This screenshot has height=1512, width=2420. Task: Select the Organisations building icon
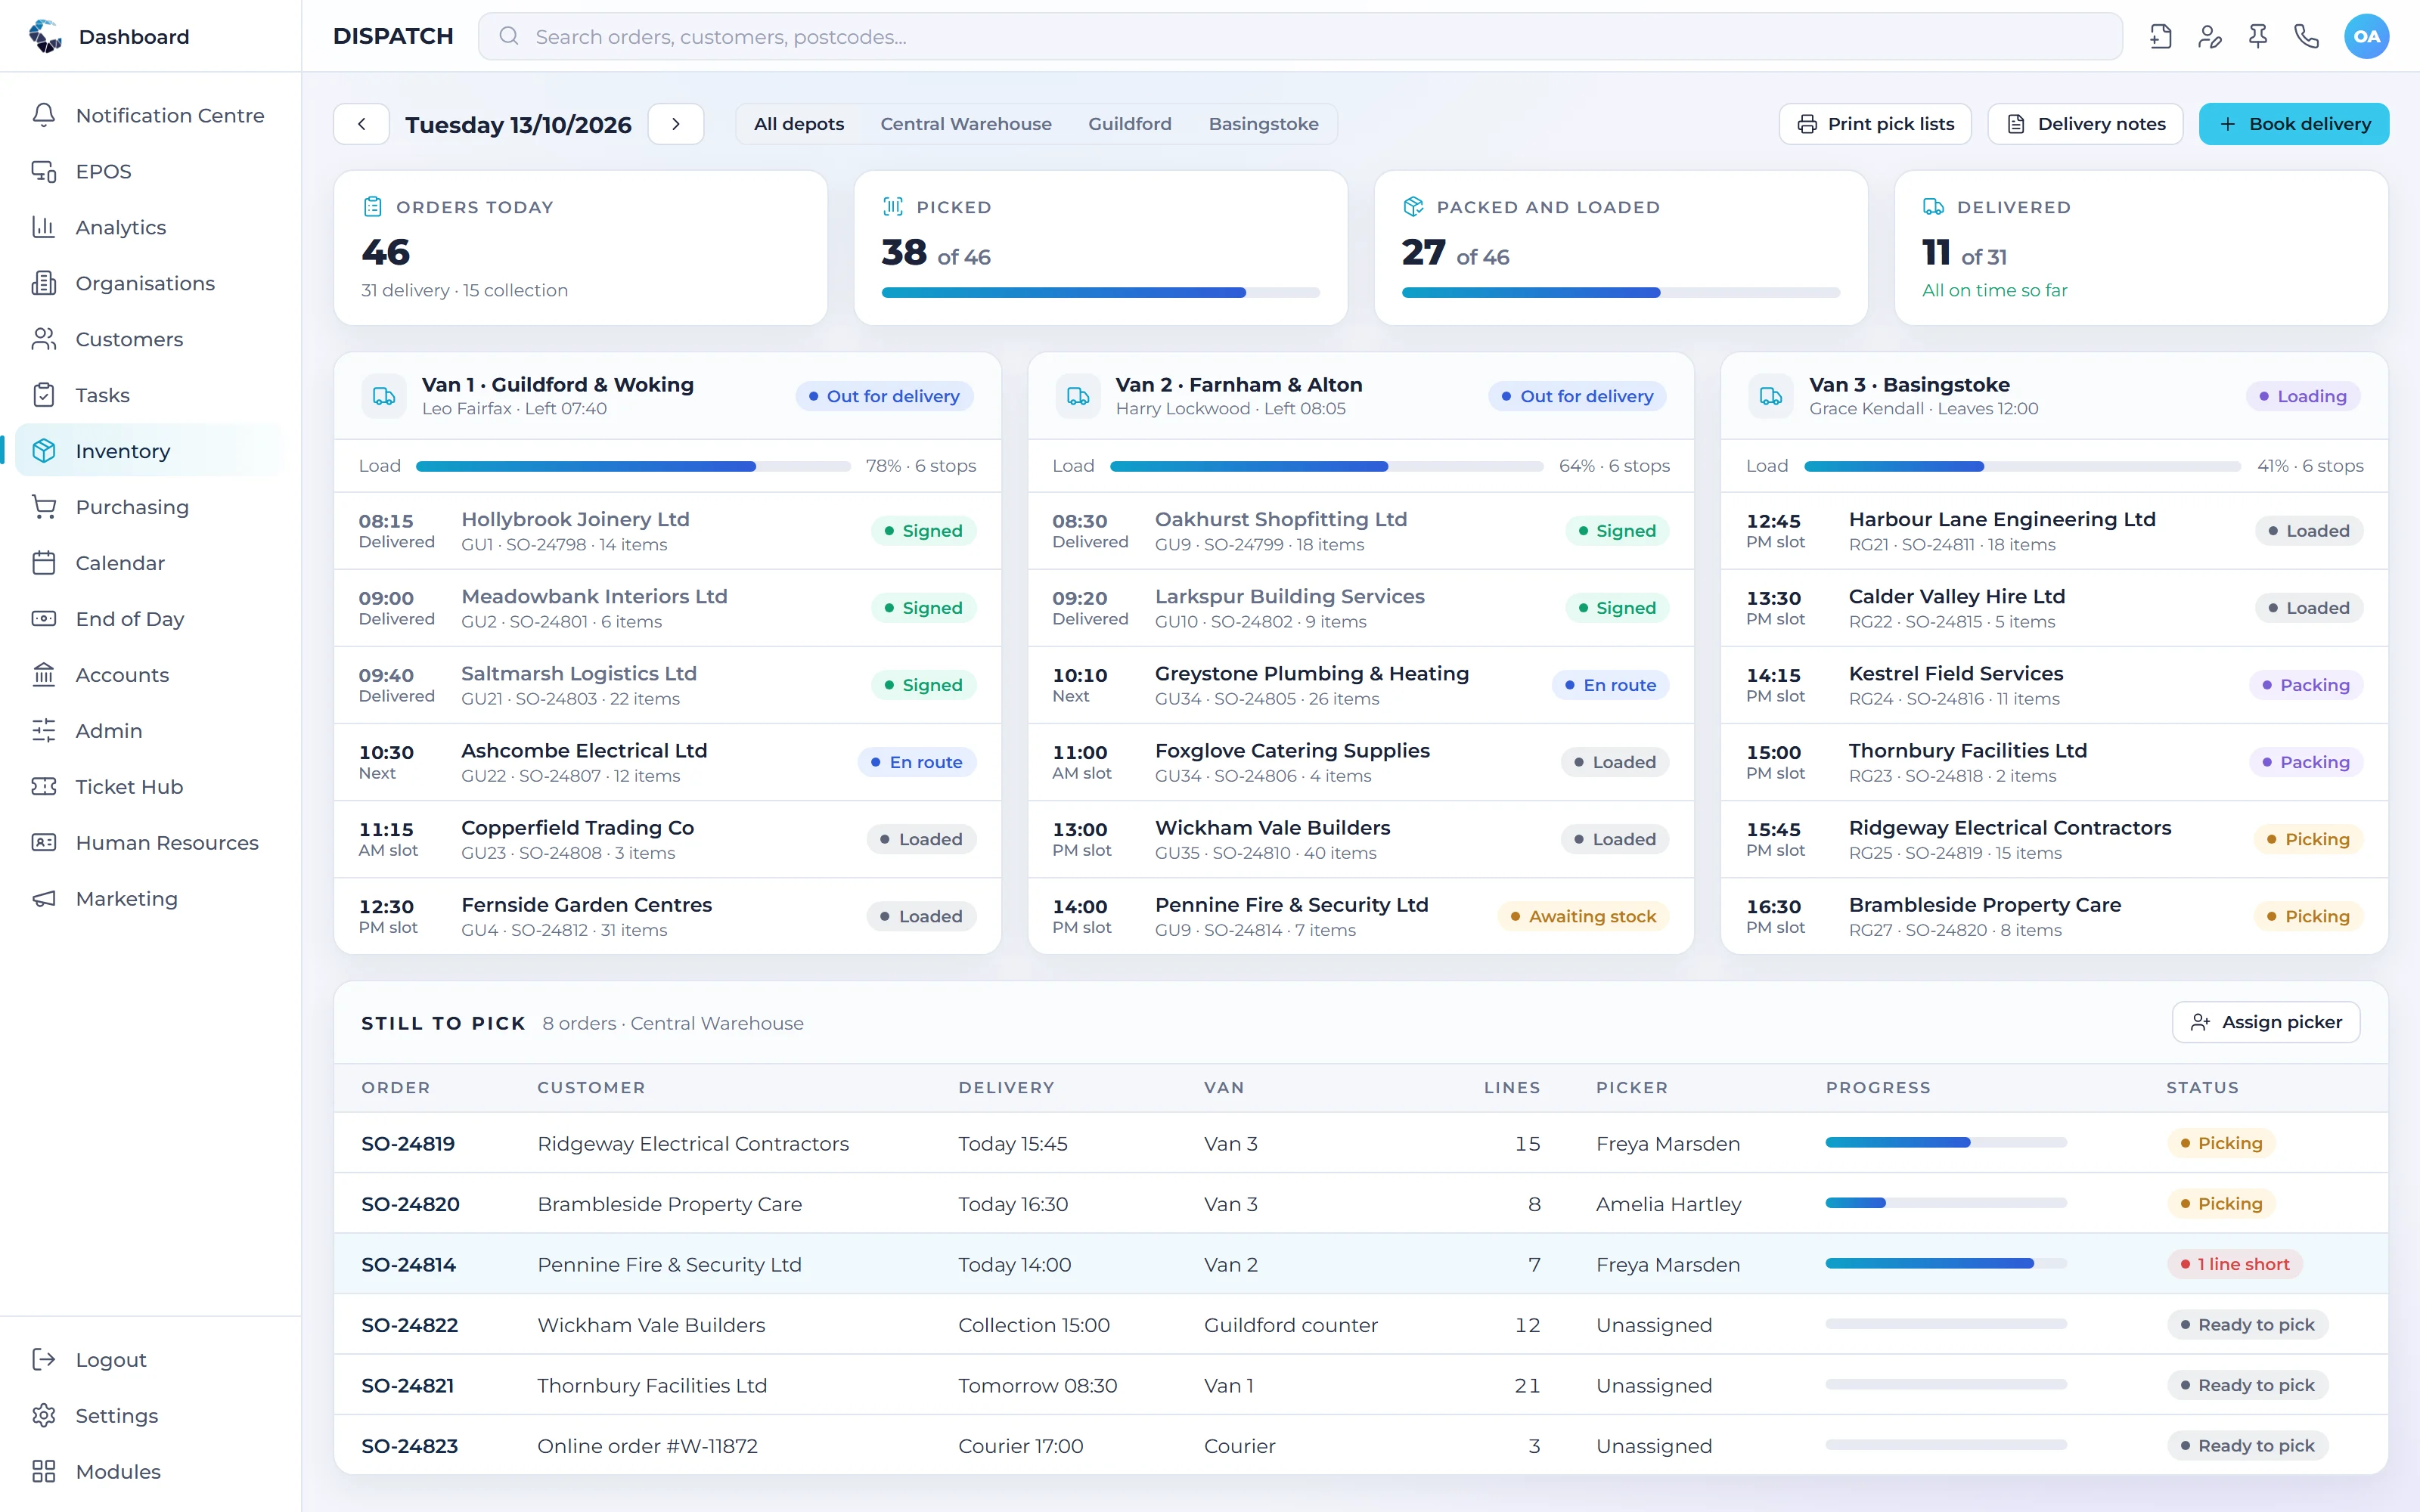pyautogui.click(x=44, y=283)
